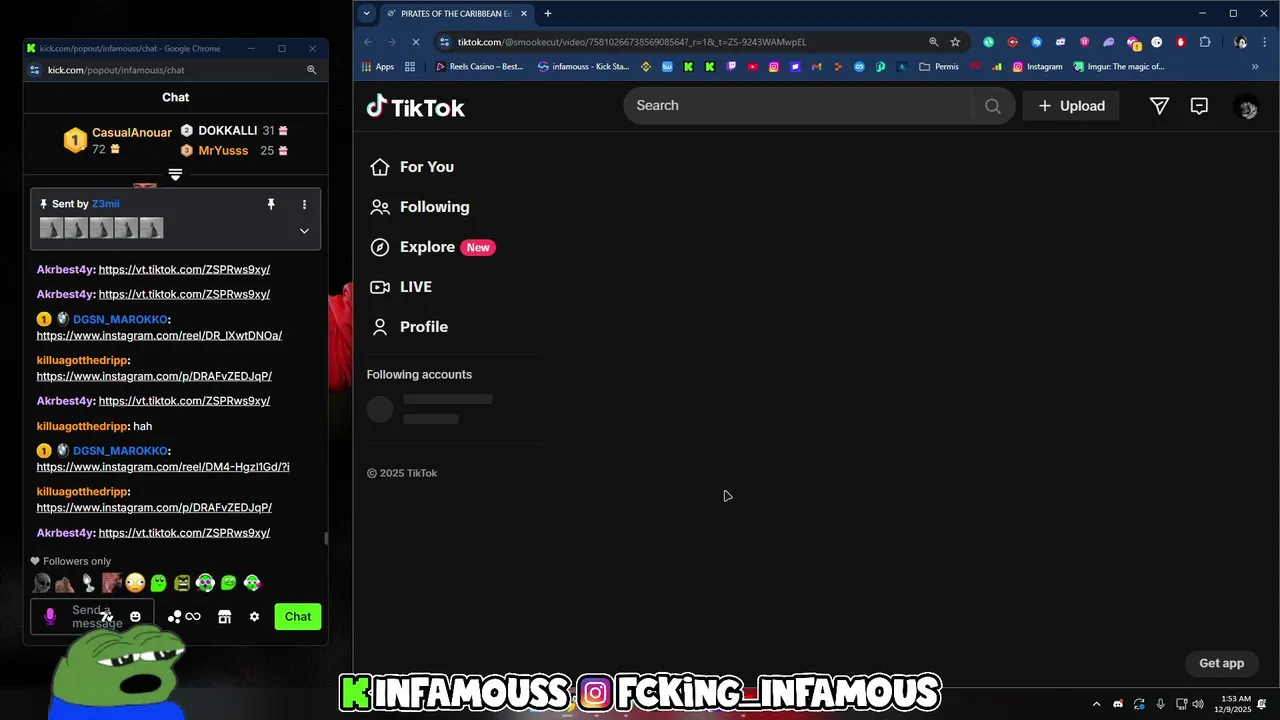This screenshot has height=720, width=1280.
Task: Open the Chrome extensions puzzle icon
Action: (x=1204, y=42)
